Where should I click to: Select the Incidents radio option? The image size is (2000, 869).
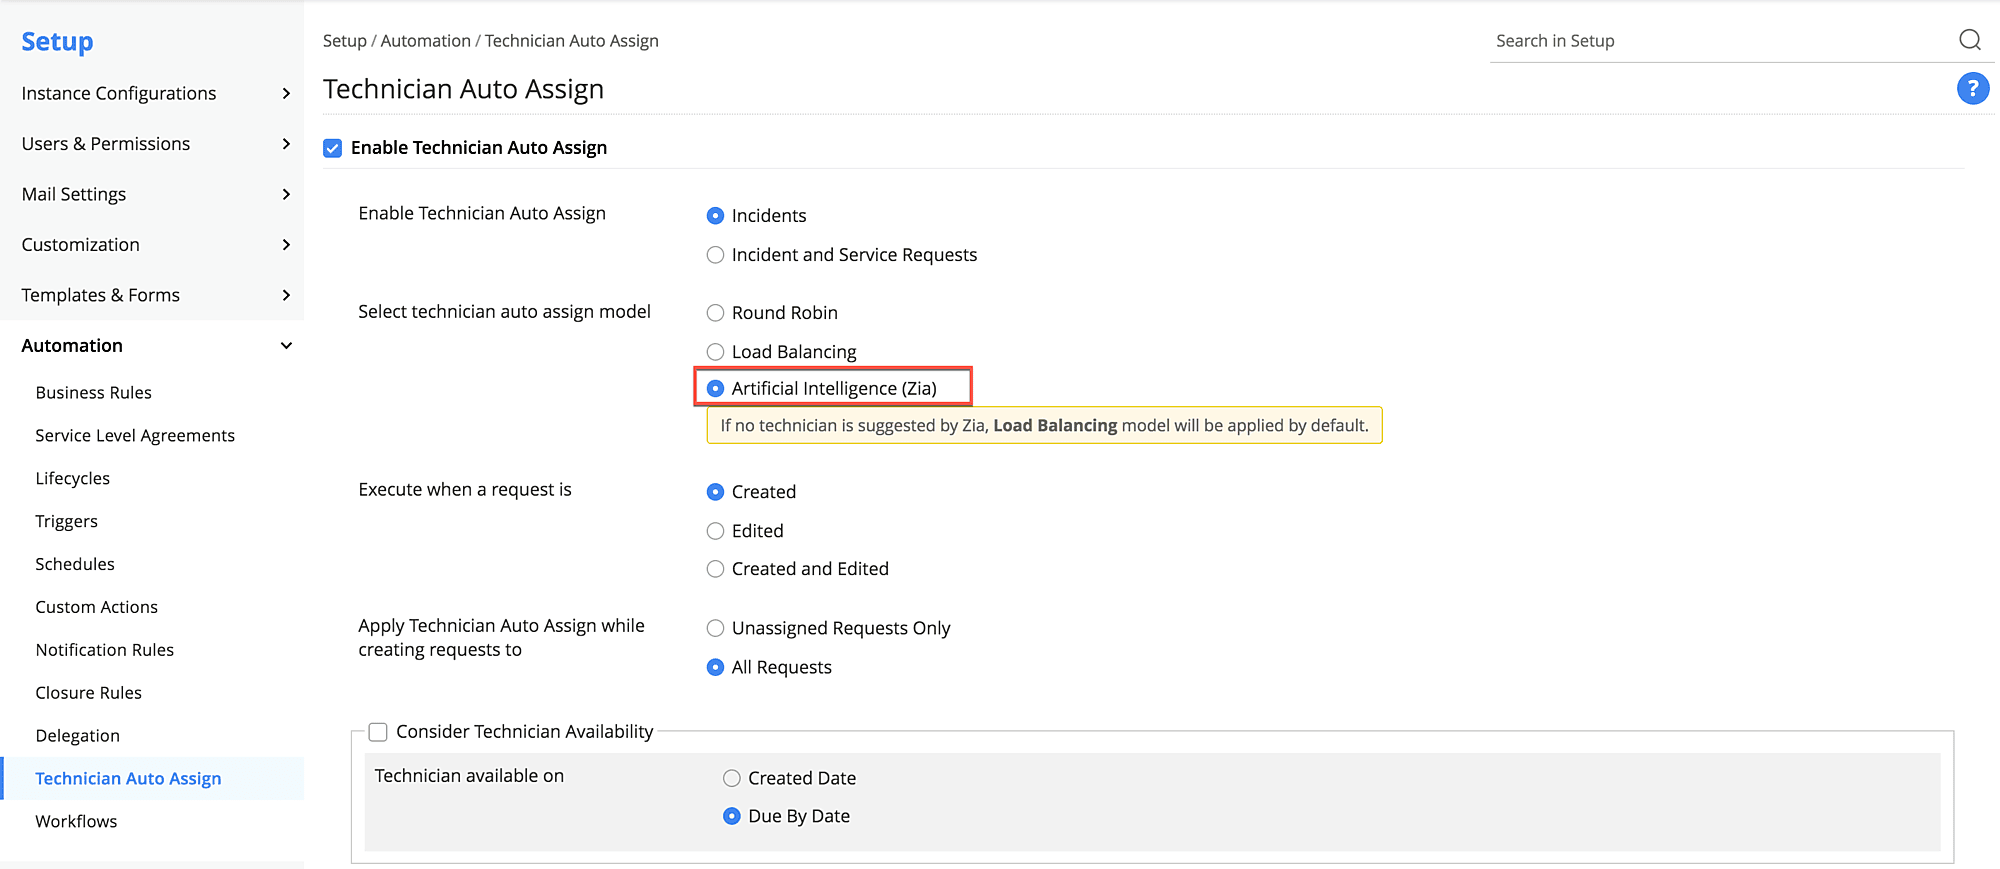pos(715,216)
